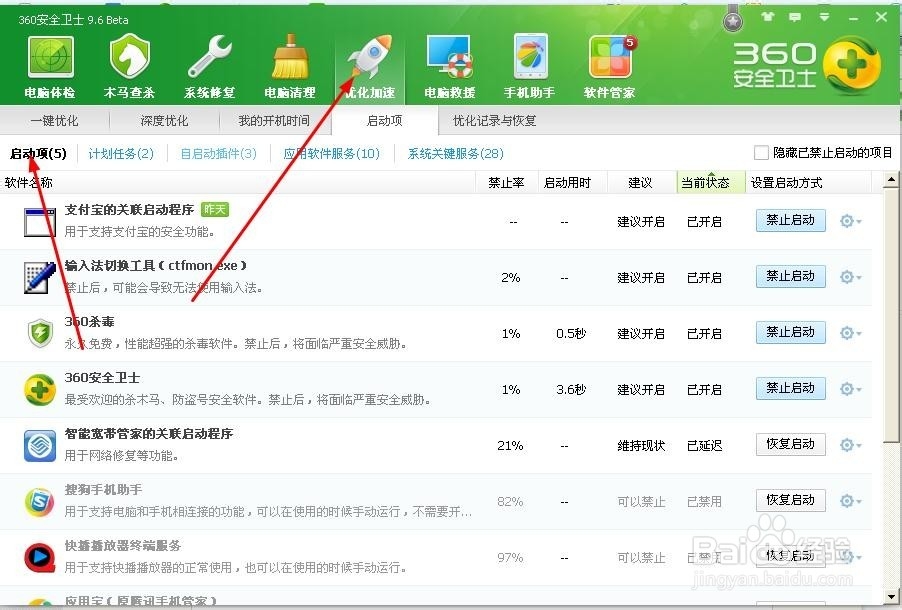The image size is (902, 610).
Task: Switch to 一键优化 tab
Action: (x=55, y=121)
